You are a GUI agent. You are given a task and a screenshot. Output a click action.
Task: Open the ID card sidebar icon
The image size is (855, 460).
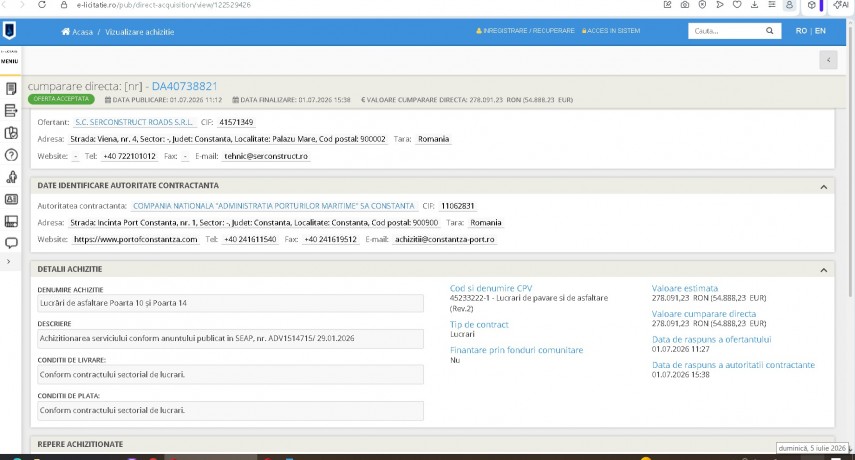pos(11,199)
